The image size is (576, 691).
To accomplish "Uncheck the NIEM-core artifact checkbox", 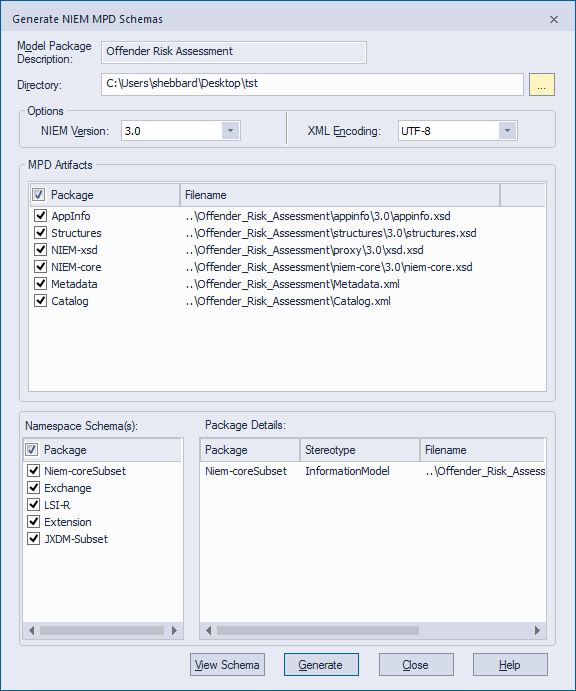I will pyautogui.click(x=41, y=267).
